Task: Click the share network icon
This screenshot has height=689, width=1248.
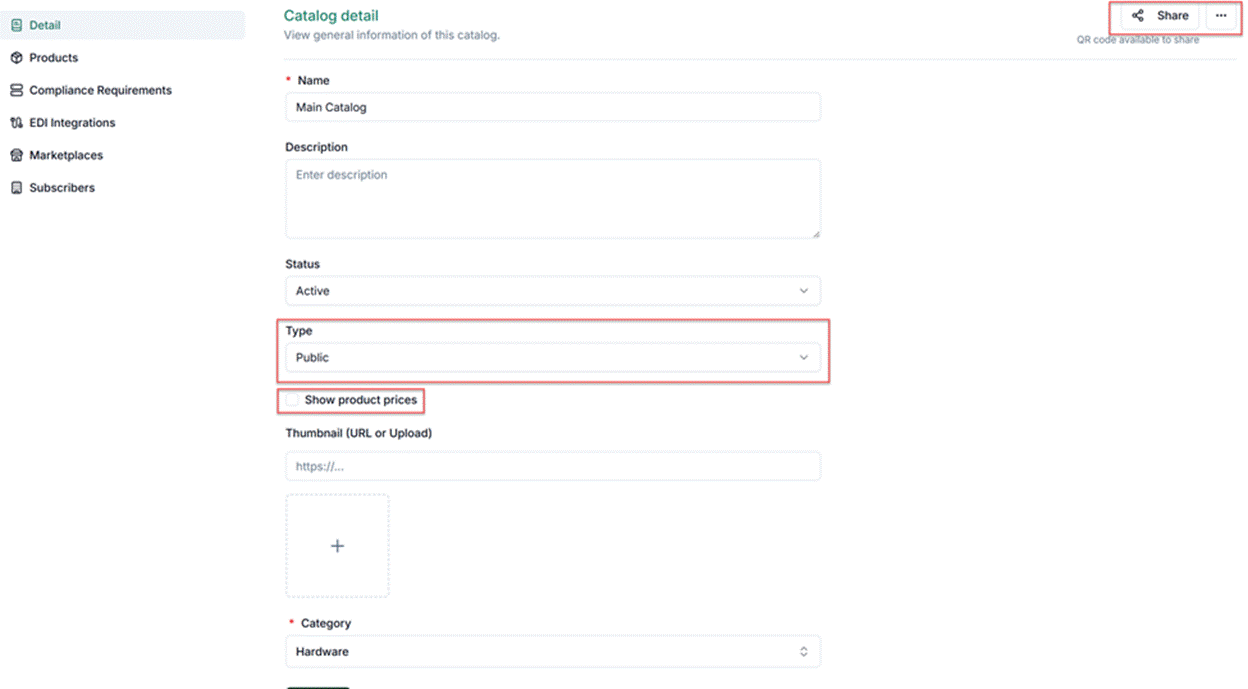Action: tap(1138, 16)
